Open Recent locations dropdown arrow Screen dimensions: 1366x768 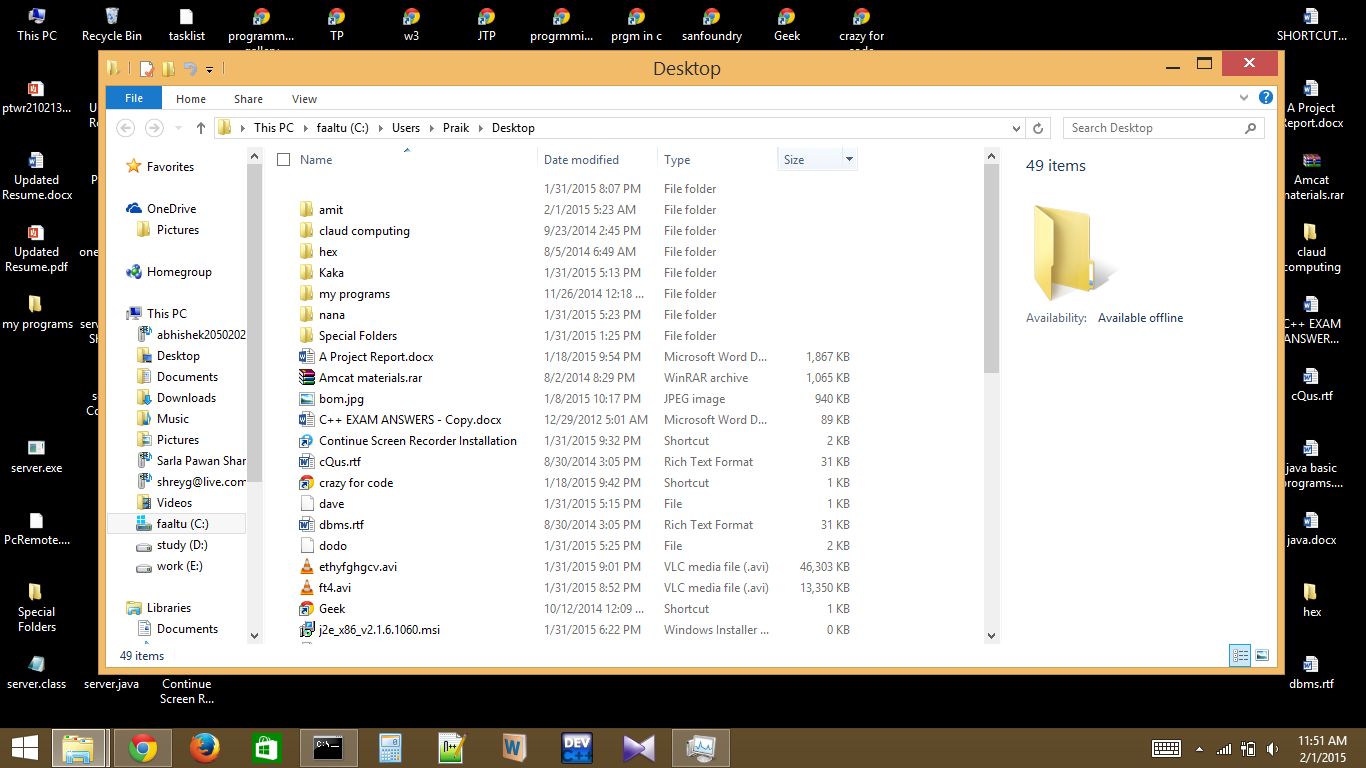point(179,128)
